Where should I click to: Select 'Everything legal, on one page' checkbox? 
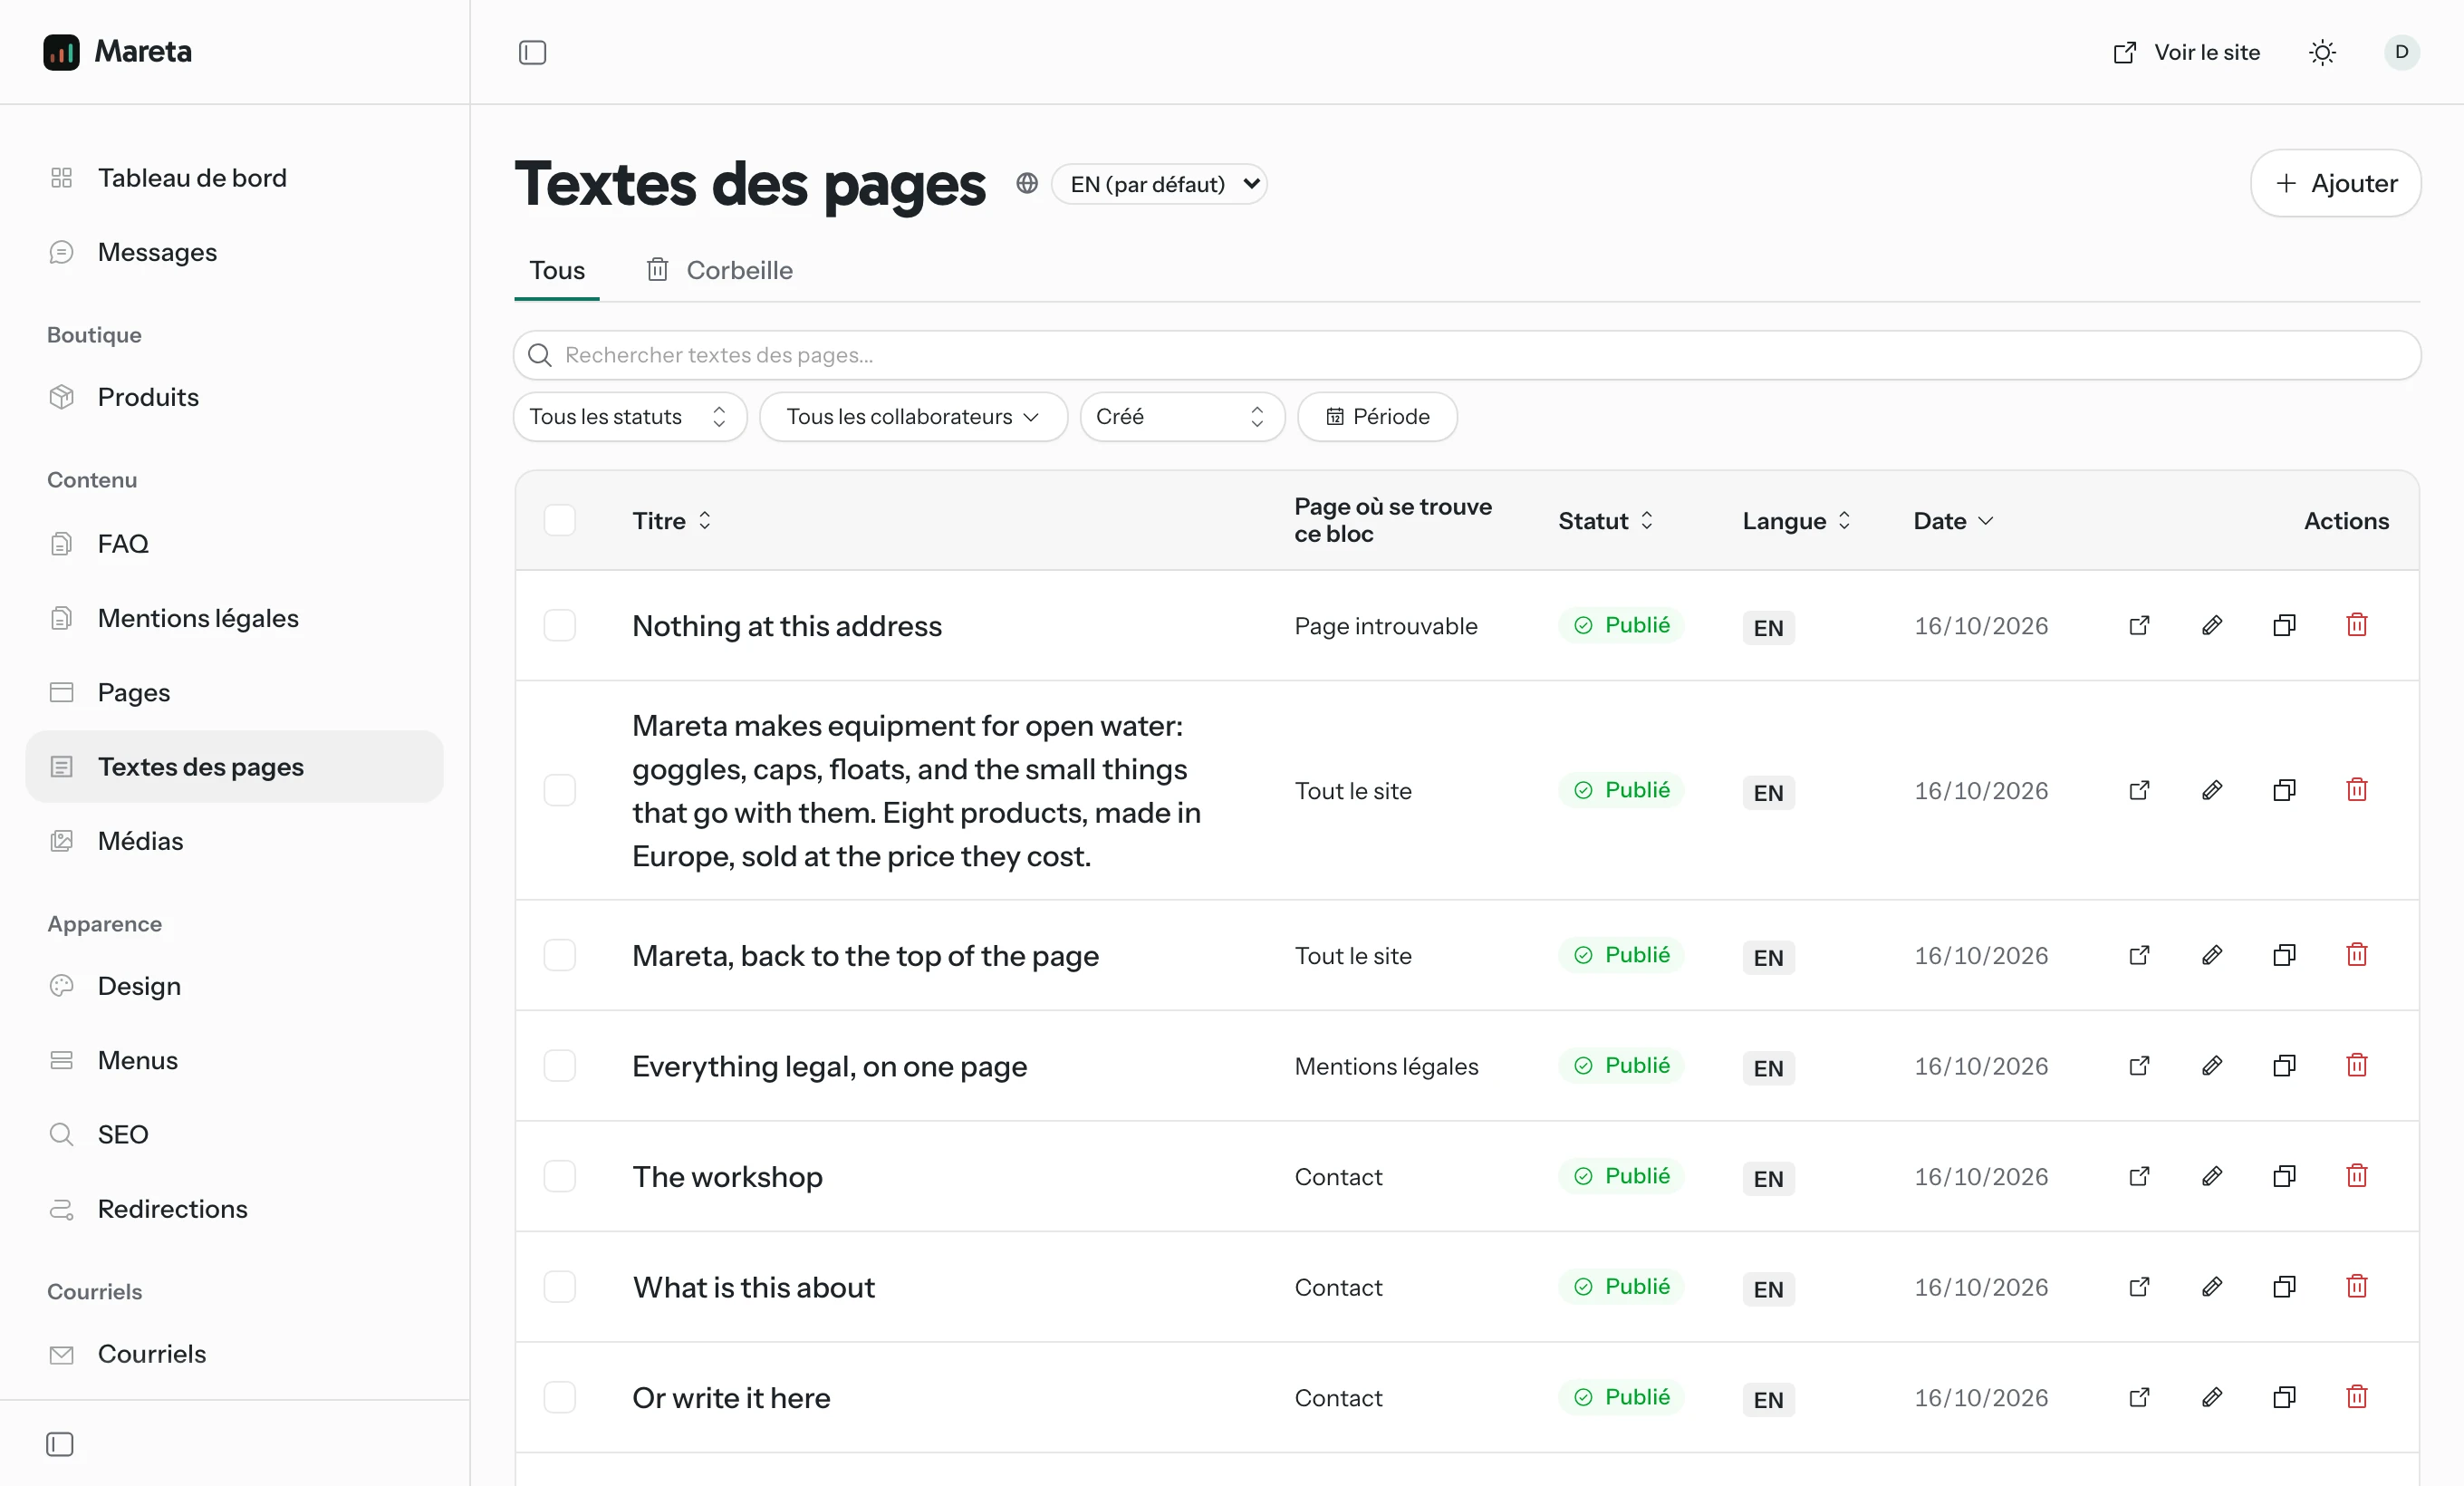click(559, 1066)
